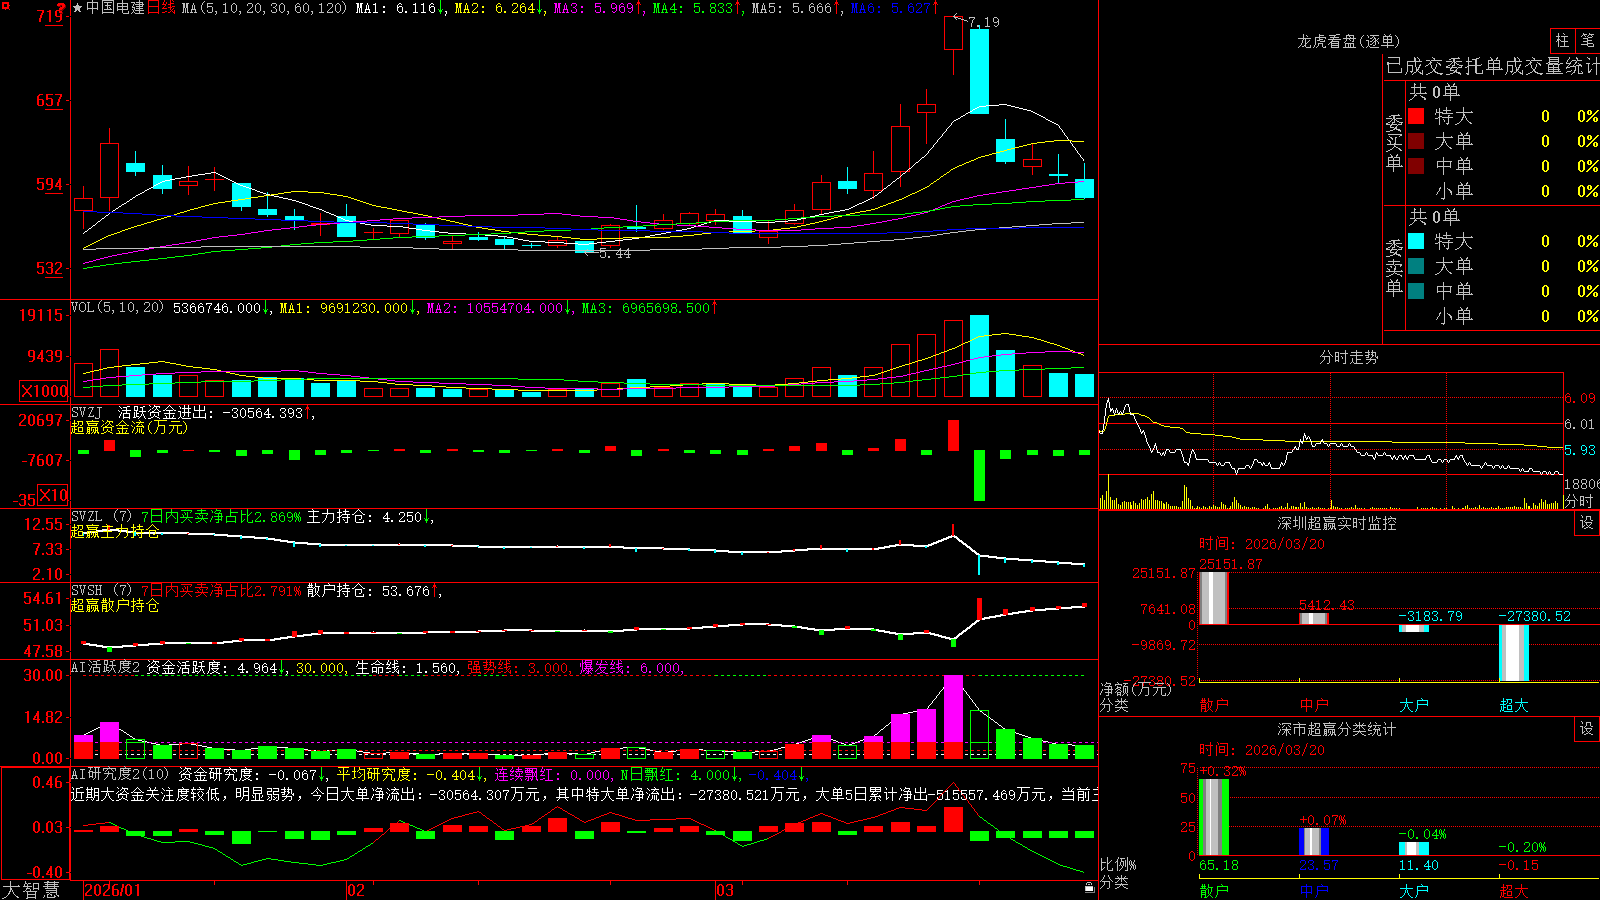Click the cyan 特大 sell order color swatch

1416,241
